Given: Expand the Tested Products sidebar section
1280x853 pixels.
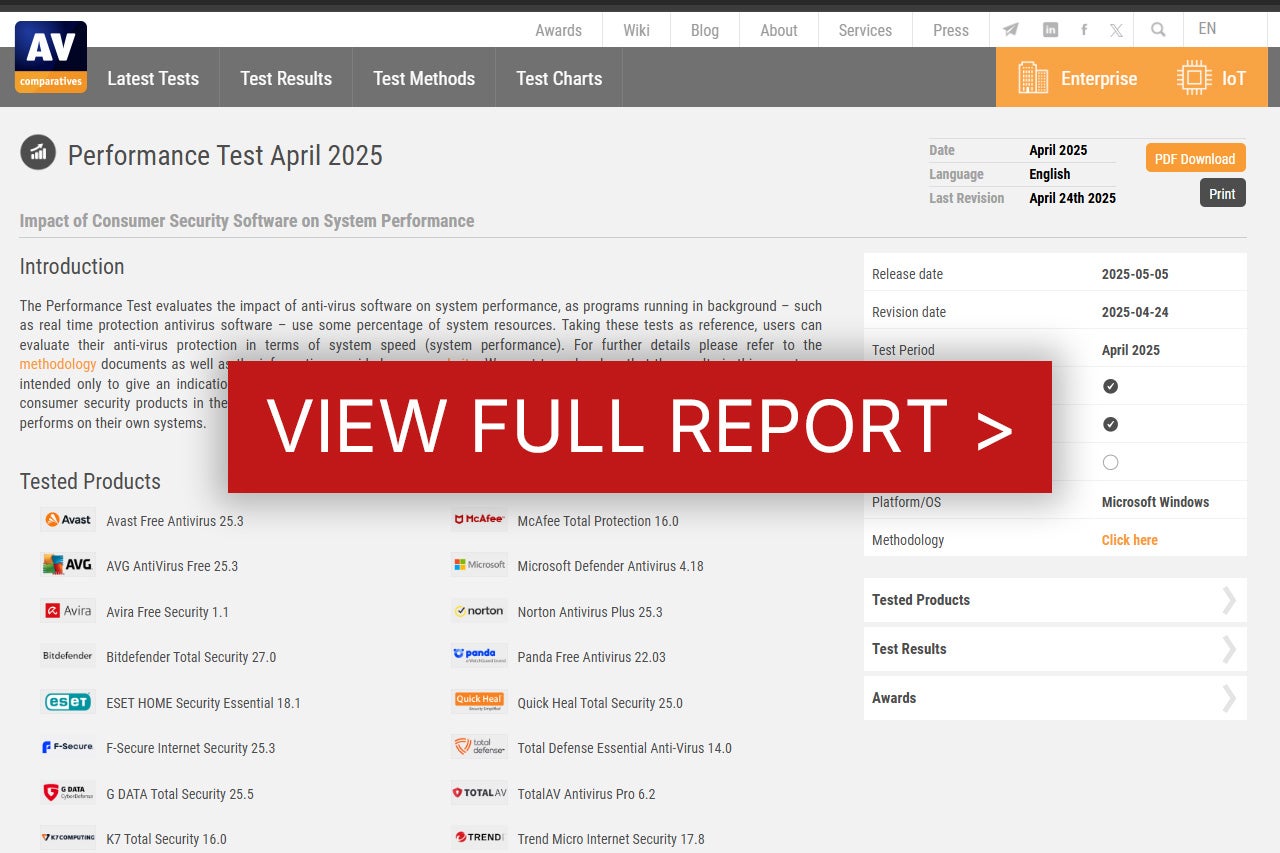Looking at the screenshot, I should pyautogui.click(x=1054, y=600).
